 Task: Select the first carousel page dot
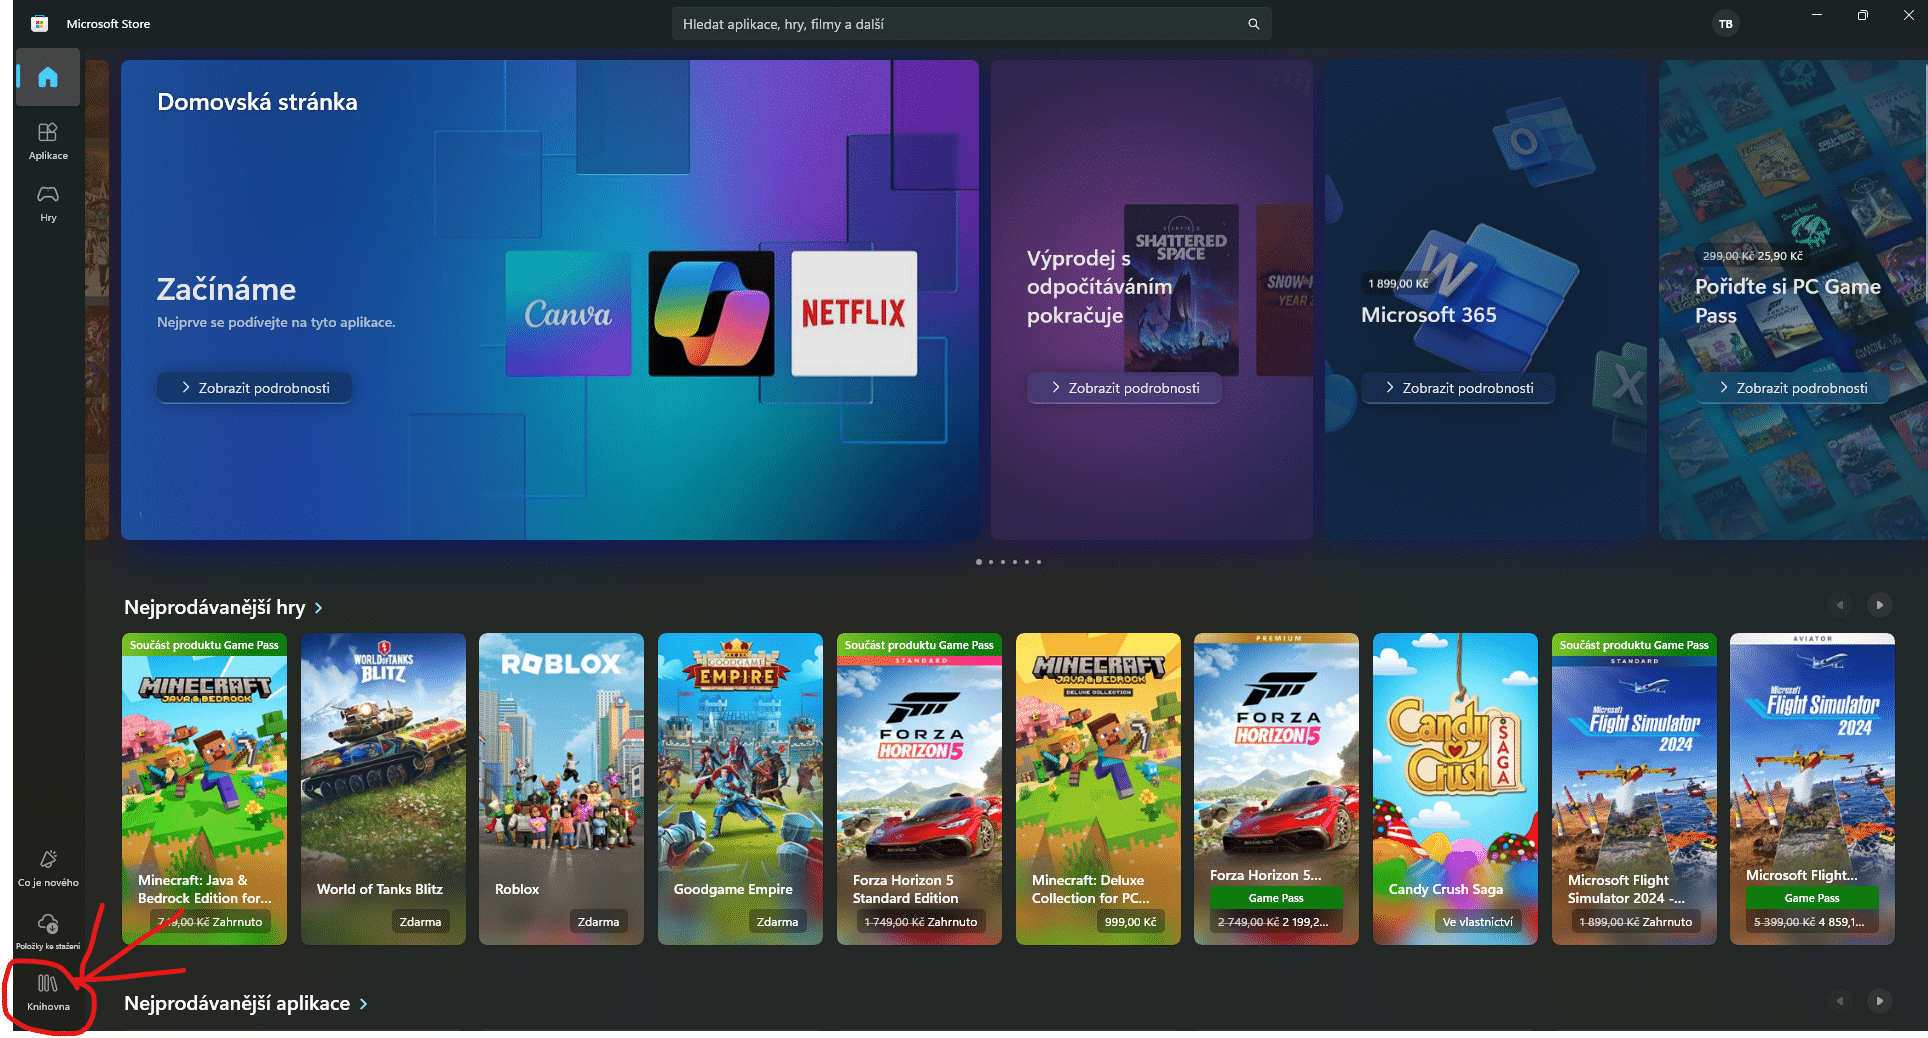[978, 562]
